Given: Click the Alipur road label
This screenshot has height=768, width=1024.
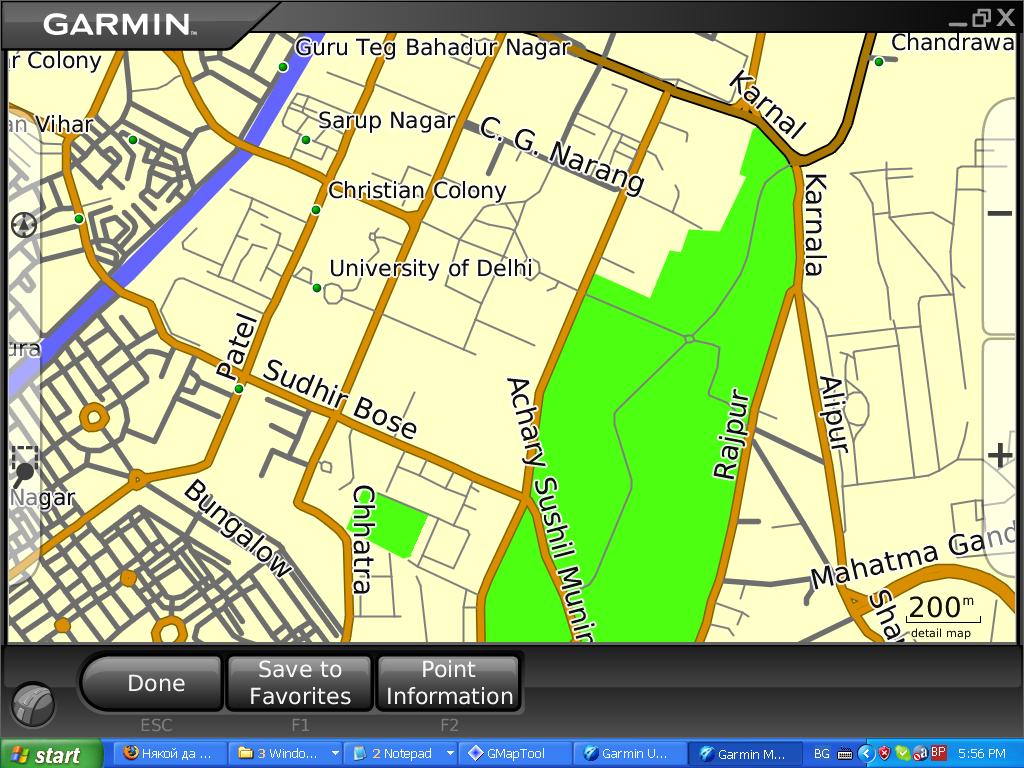Looking at the screenshot, I should 834,415.
